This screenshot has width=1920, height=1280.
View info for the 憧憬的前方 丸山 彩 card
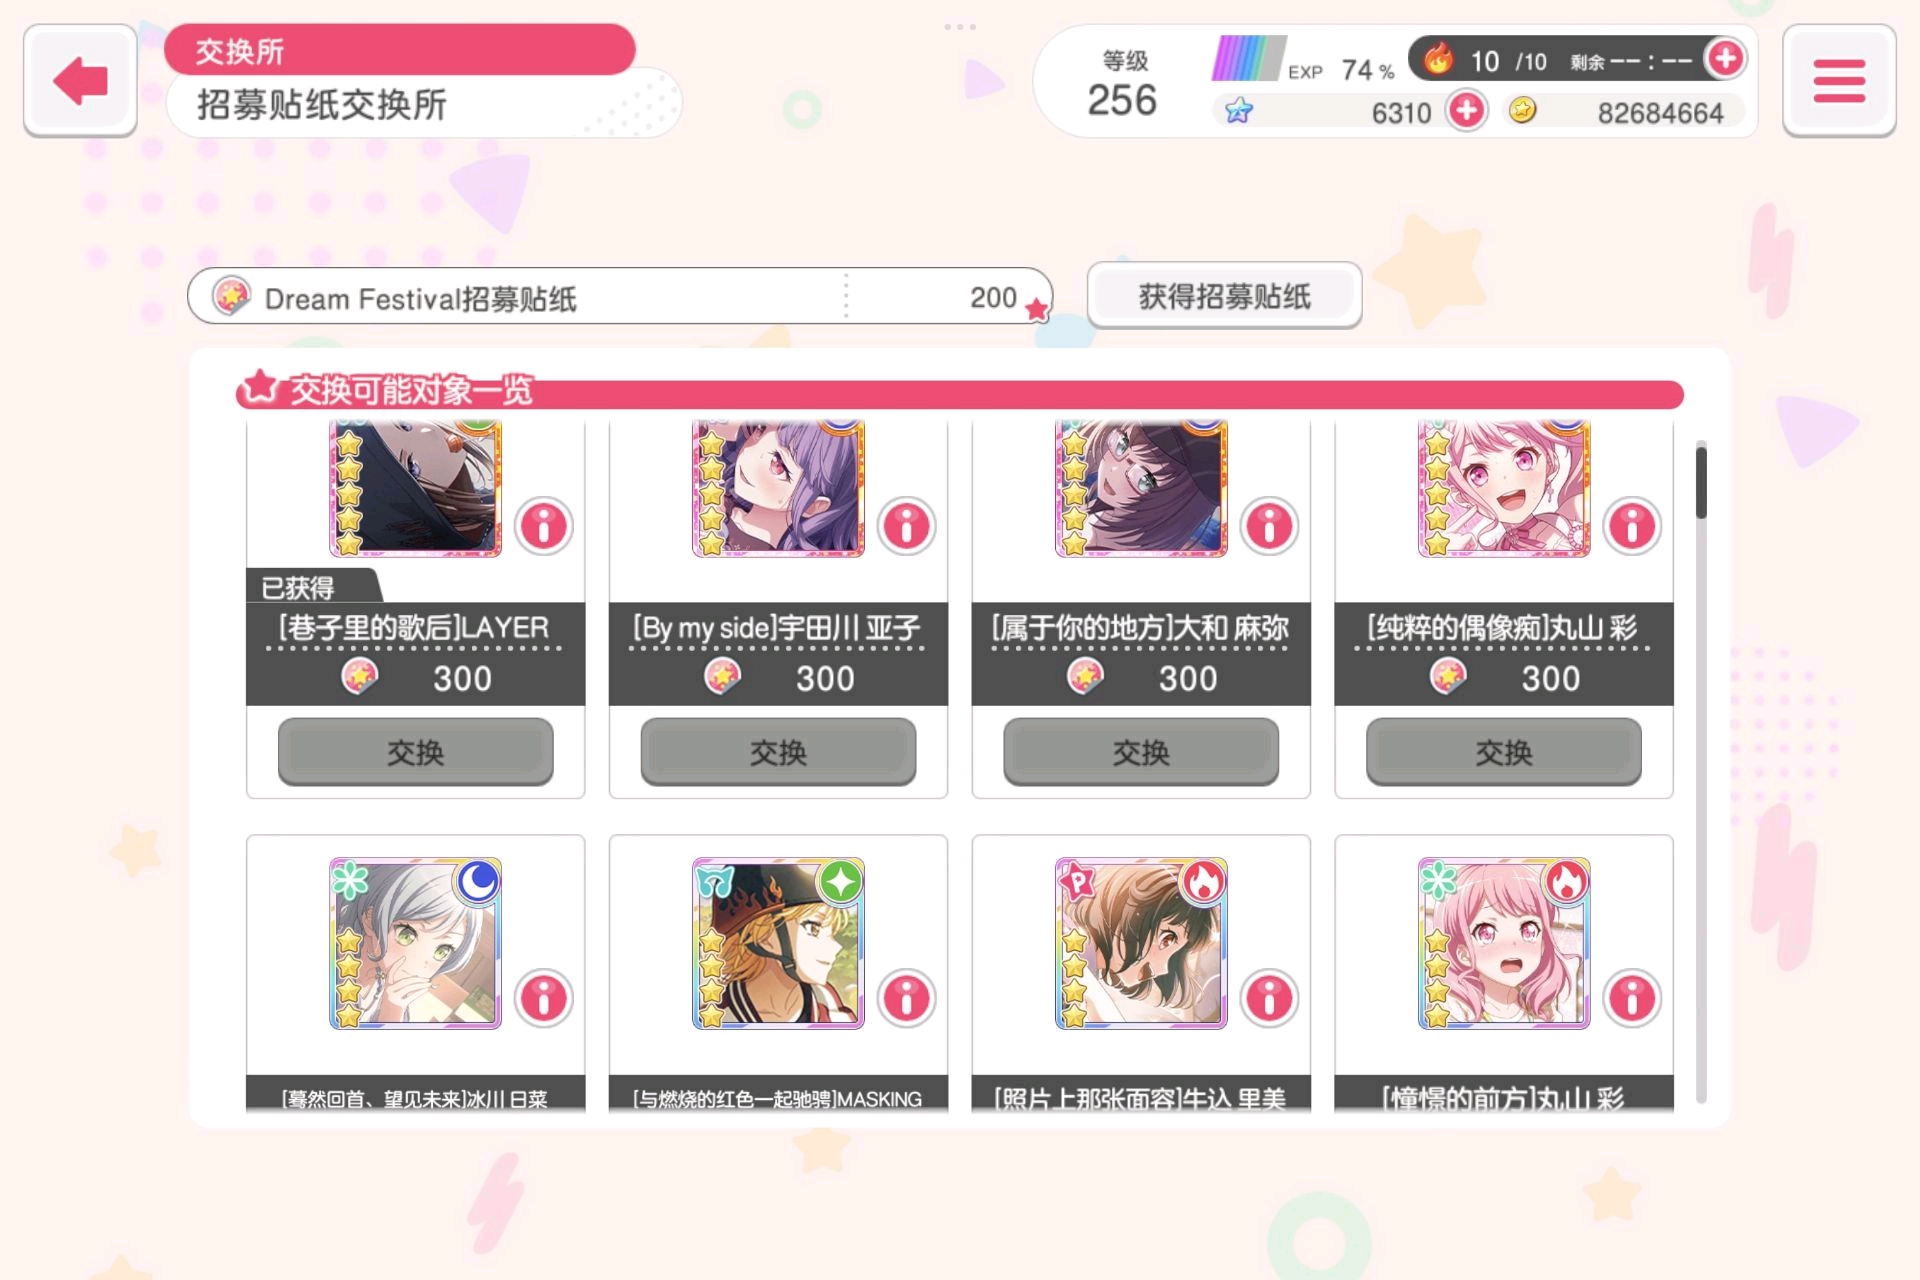[x=1633, y=997]
